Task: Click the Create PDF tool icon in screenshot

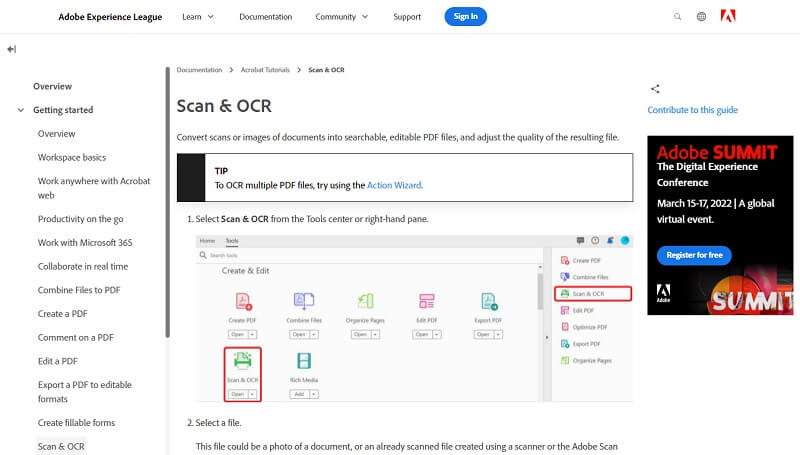Action: [243, 301]
